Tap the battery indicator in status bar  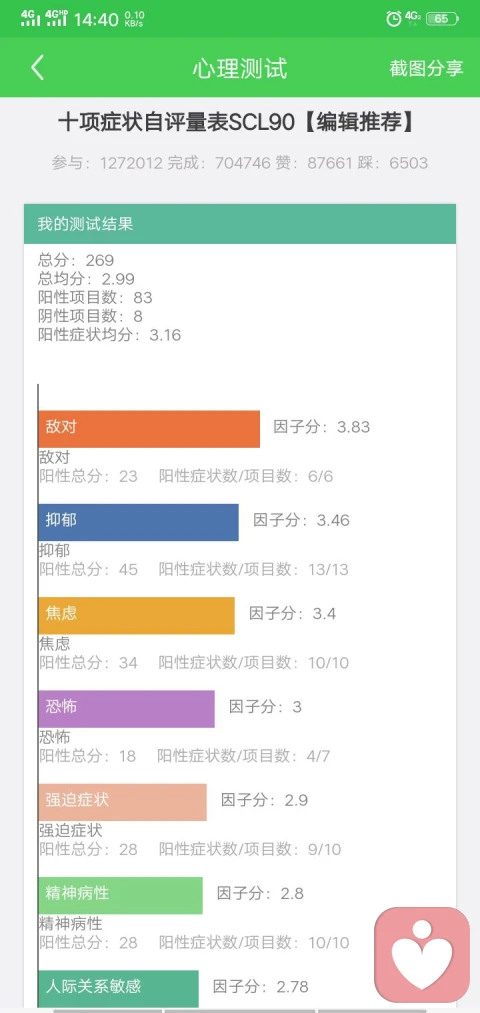[x=443, y=19]
